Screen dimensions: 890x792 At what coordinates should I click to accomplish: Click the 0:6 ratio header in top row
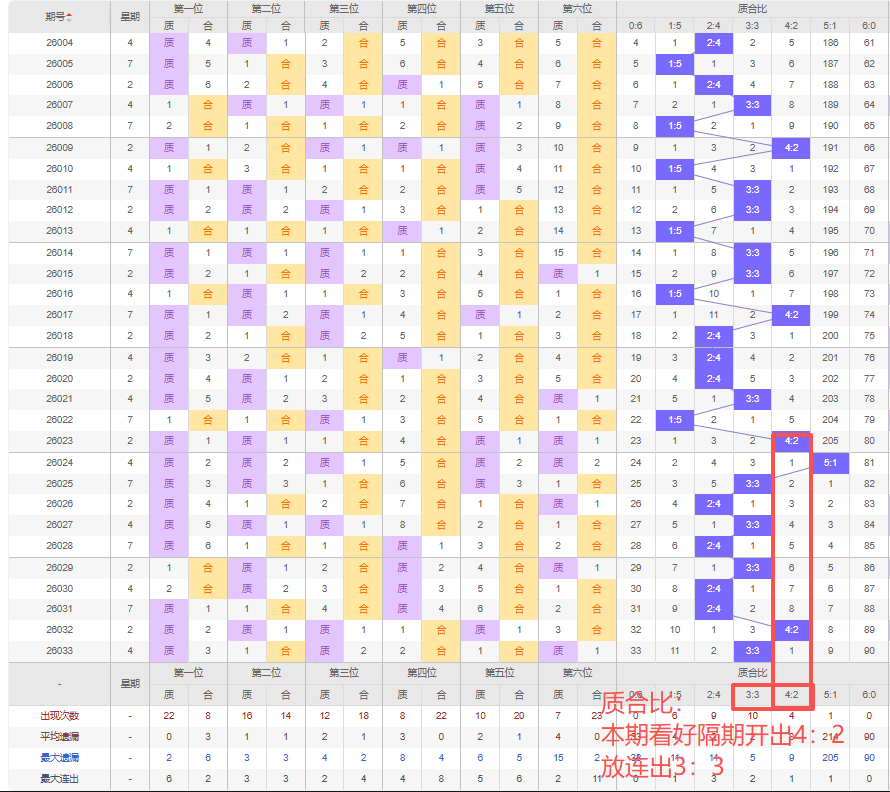click(636, 26)
